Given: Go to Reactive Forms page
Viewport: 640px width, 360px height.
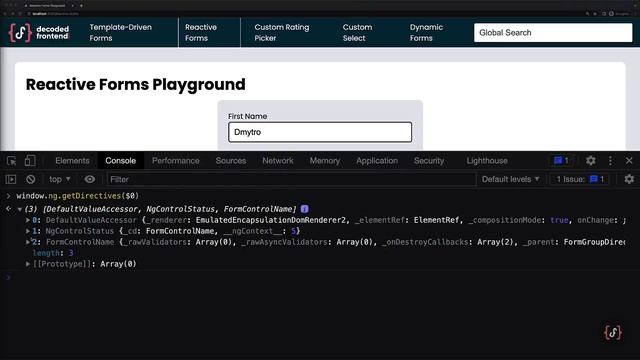Looking at the screenshot, I should click(x=201, y=33).
